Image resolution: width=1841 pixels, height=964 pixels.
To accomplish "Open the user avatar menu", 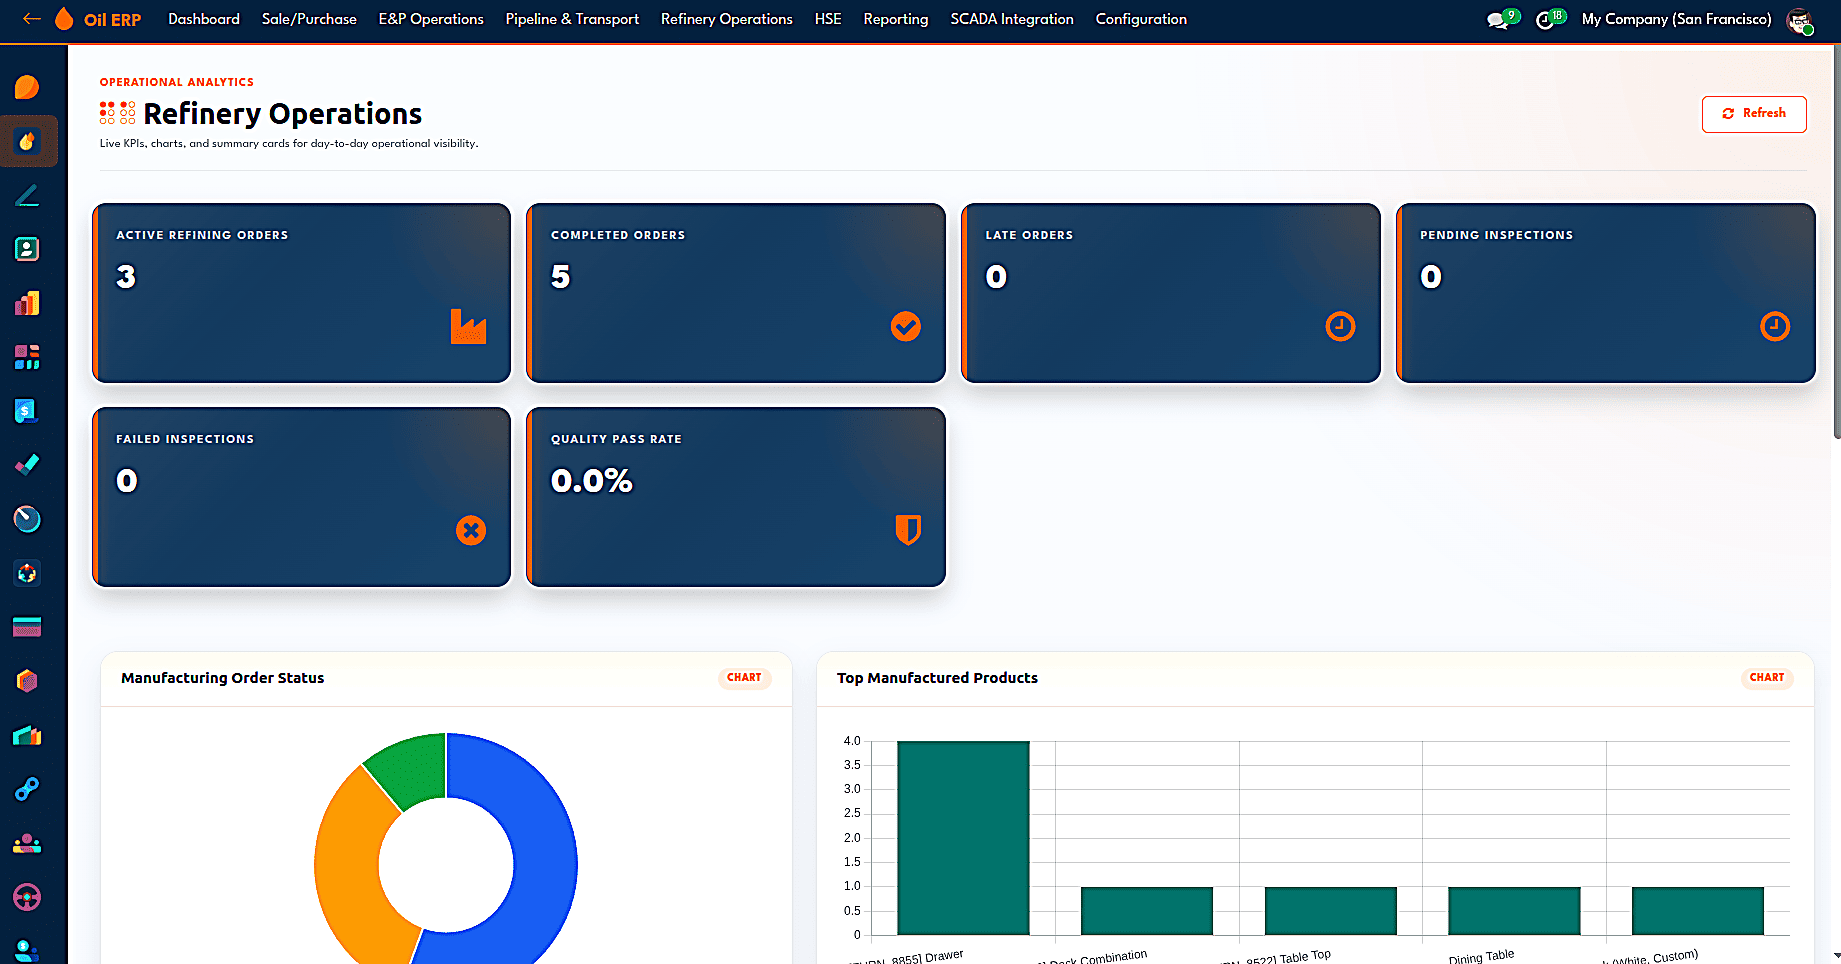I will pos(1800,20).
